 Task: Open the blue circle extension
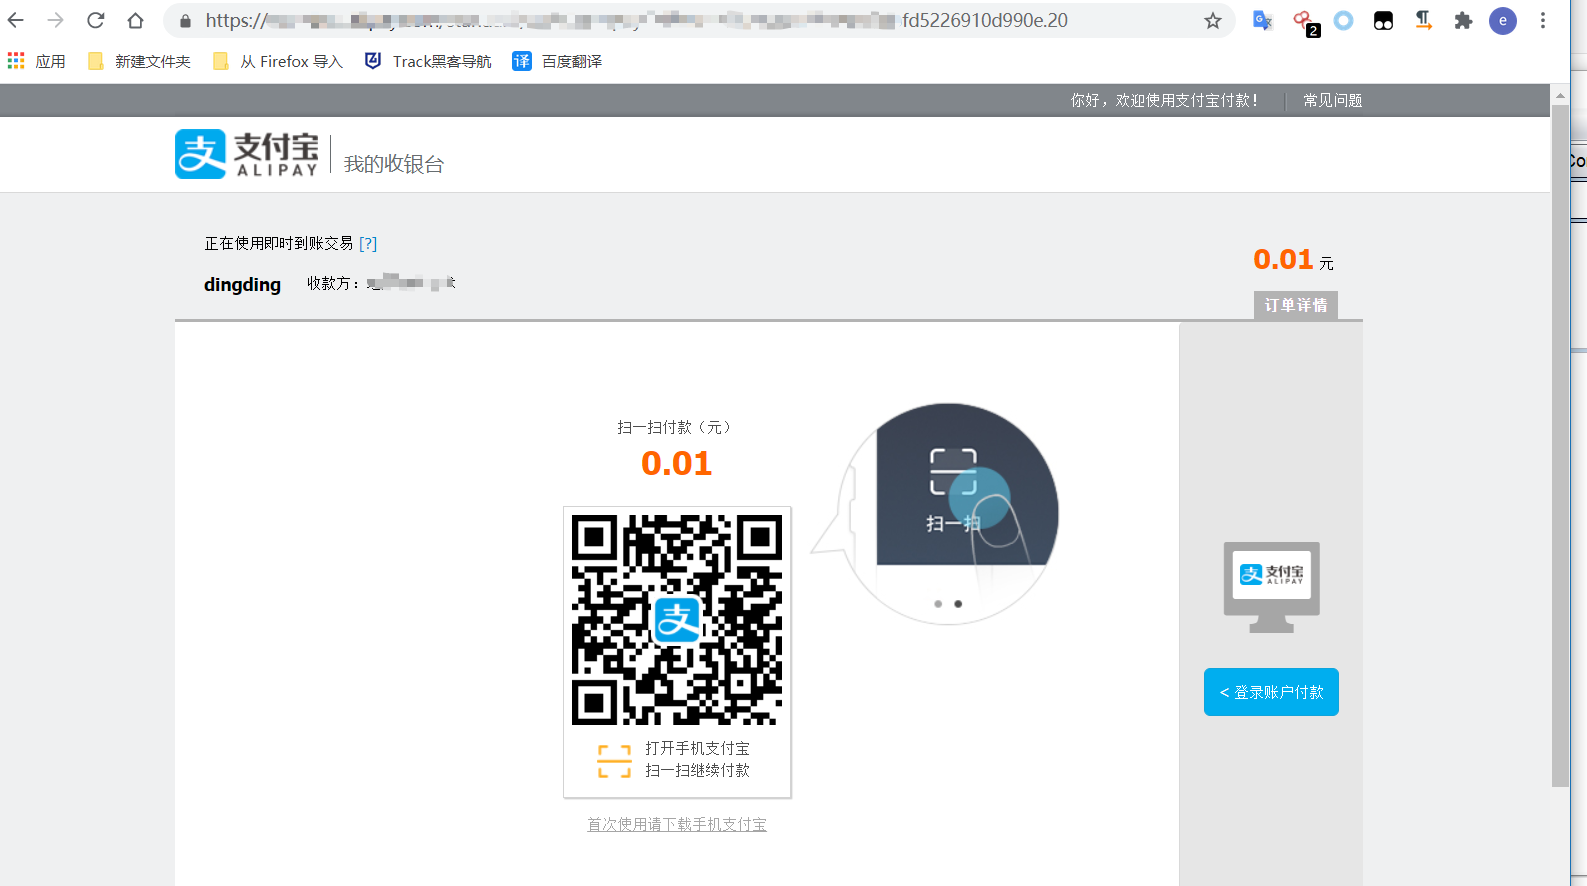[1344, 20]
